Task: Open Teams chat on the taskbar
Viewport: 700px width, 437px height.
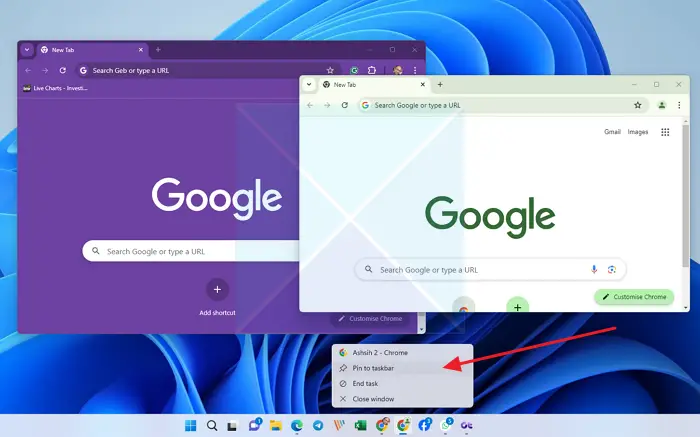Action: (254, 425)
